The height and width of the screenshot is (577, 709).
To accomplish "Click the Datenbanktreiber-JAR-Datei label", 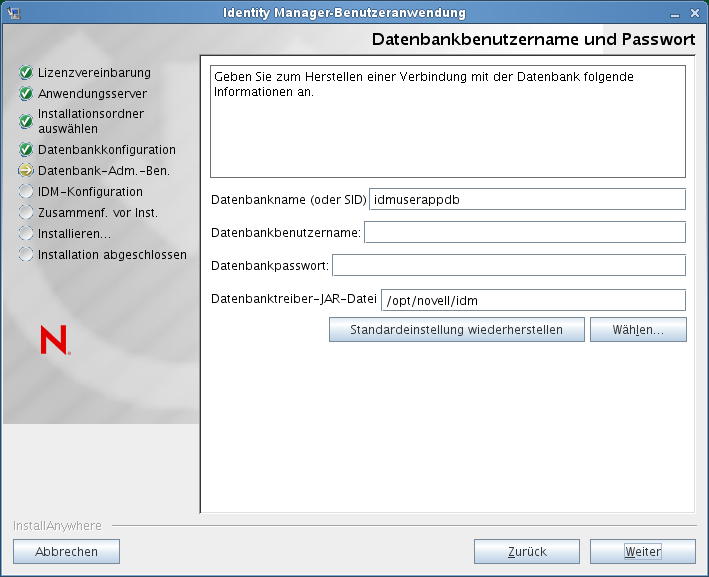I will pyautogui.click(x=294, y=299).
